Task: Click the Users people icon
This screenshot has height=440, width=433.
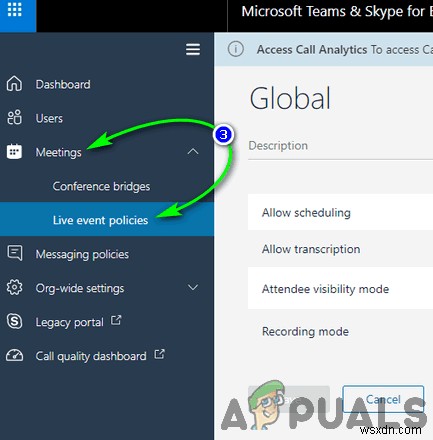Action: 14,118
